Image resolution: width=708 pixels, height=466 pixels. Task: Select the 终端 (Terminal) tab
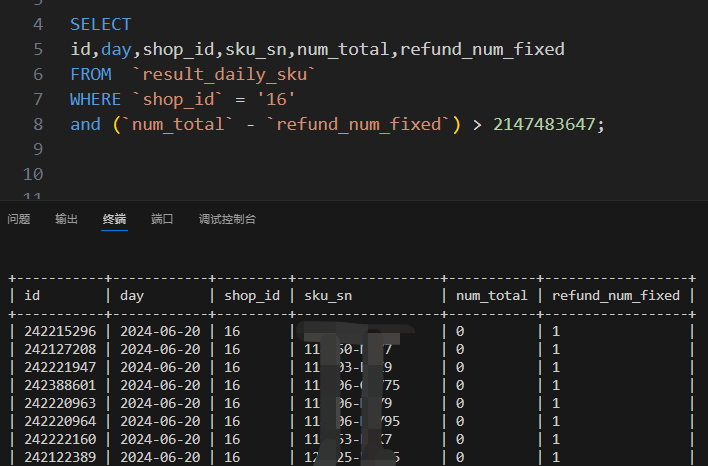[114, 219]
